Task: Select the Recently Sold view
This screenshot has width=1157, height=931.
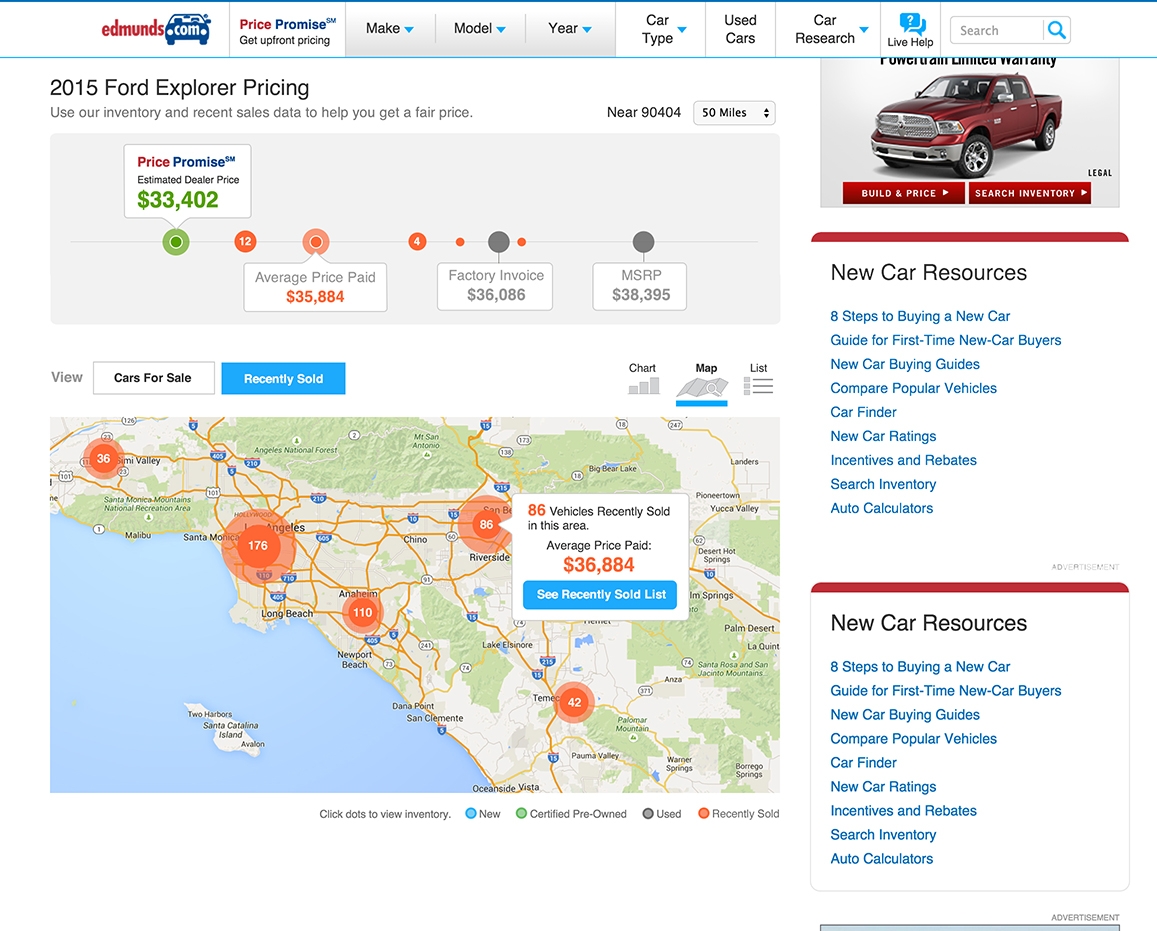Action: pos(283,378)
